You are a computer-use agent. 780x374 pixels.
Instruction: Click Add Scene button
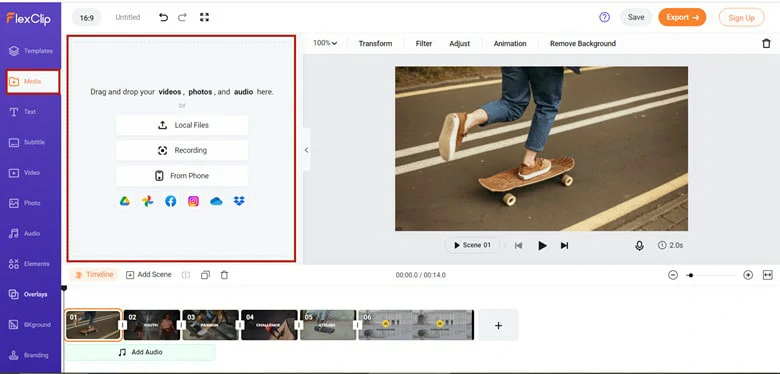(x=149, y=275)
